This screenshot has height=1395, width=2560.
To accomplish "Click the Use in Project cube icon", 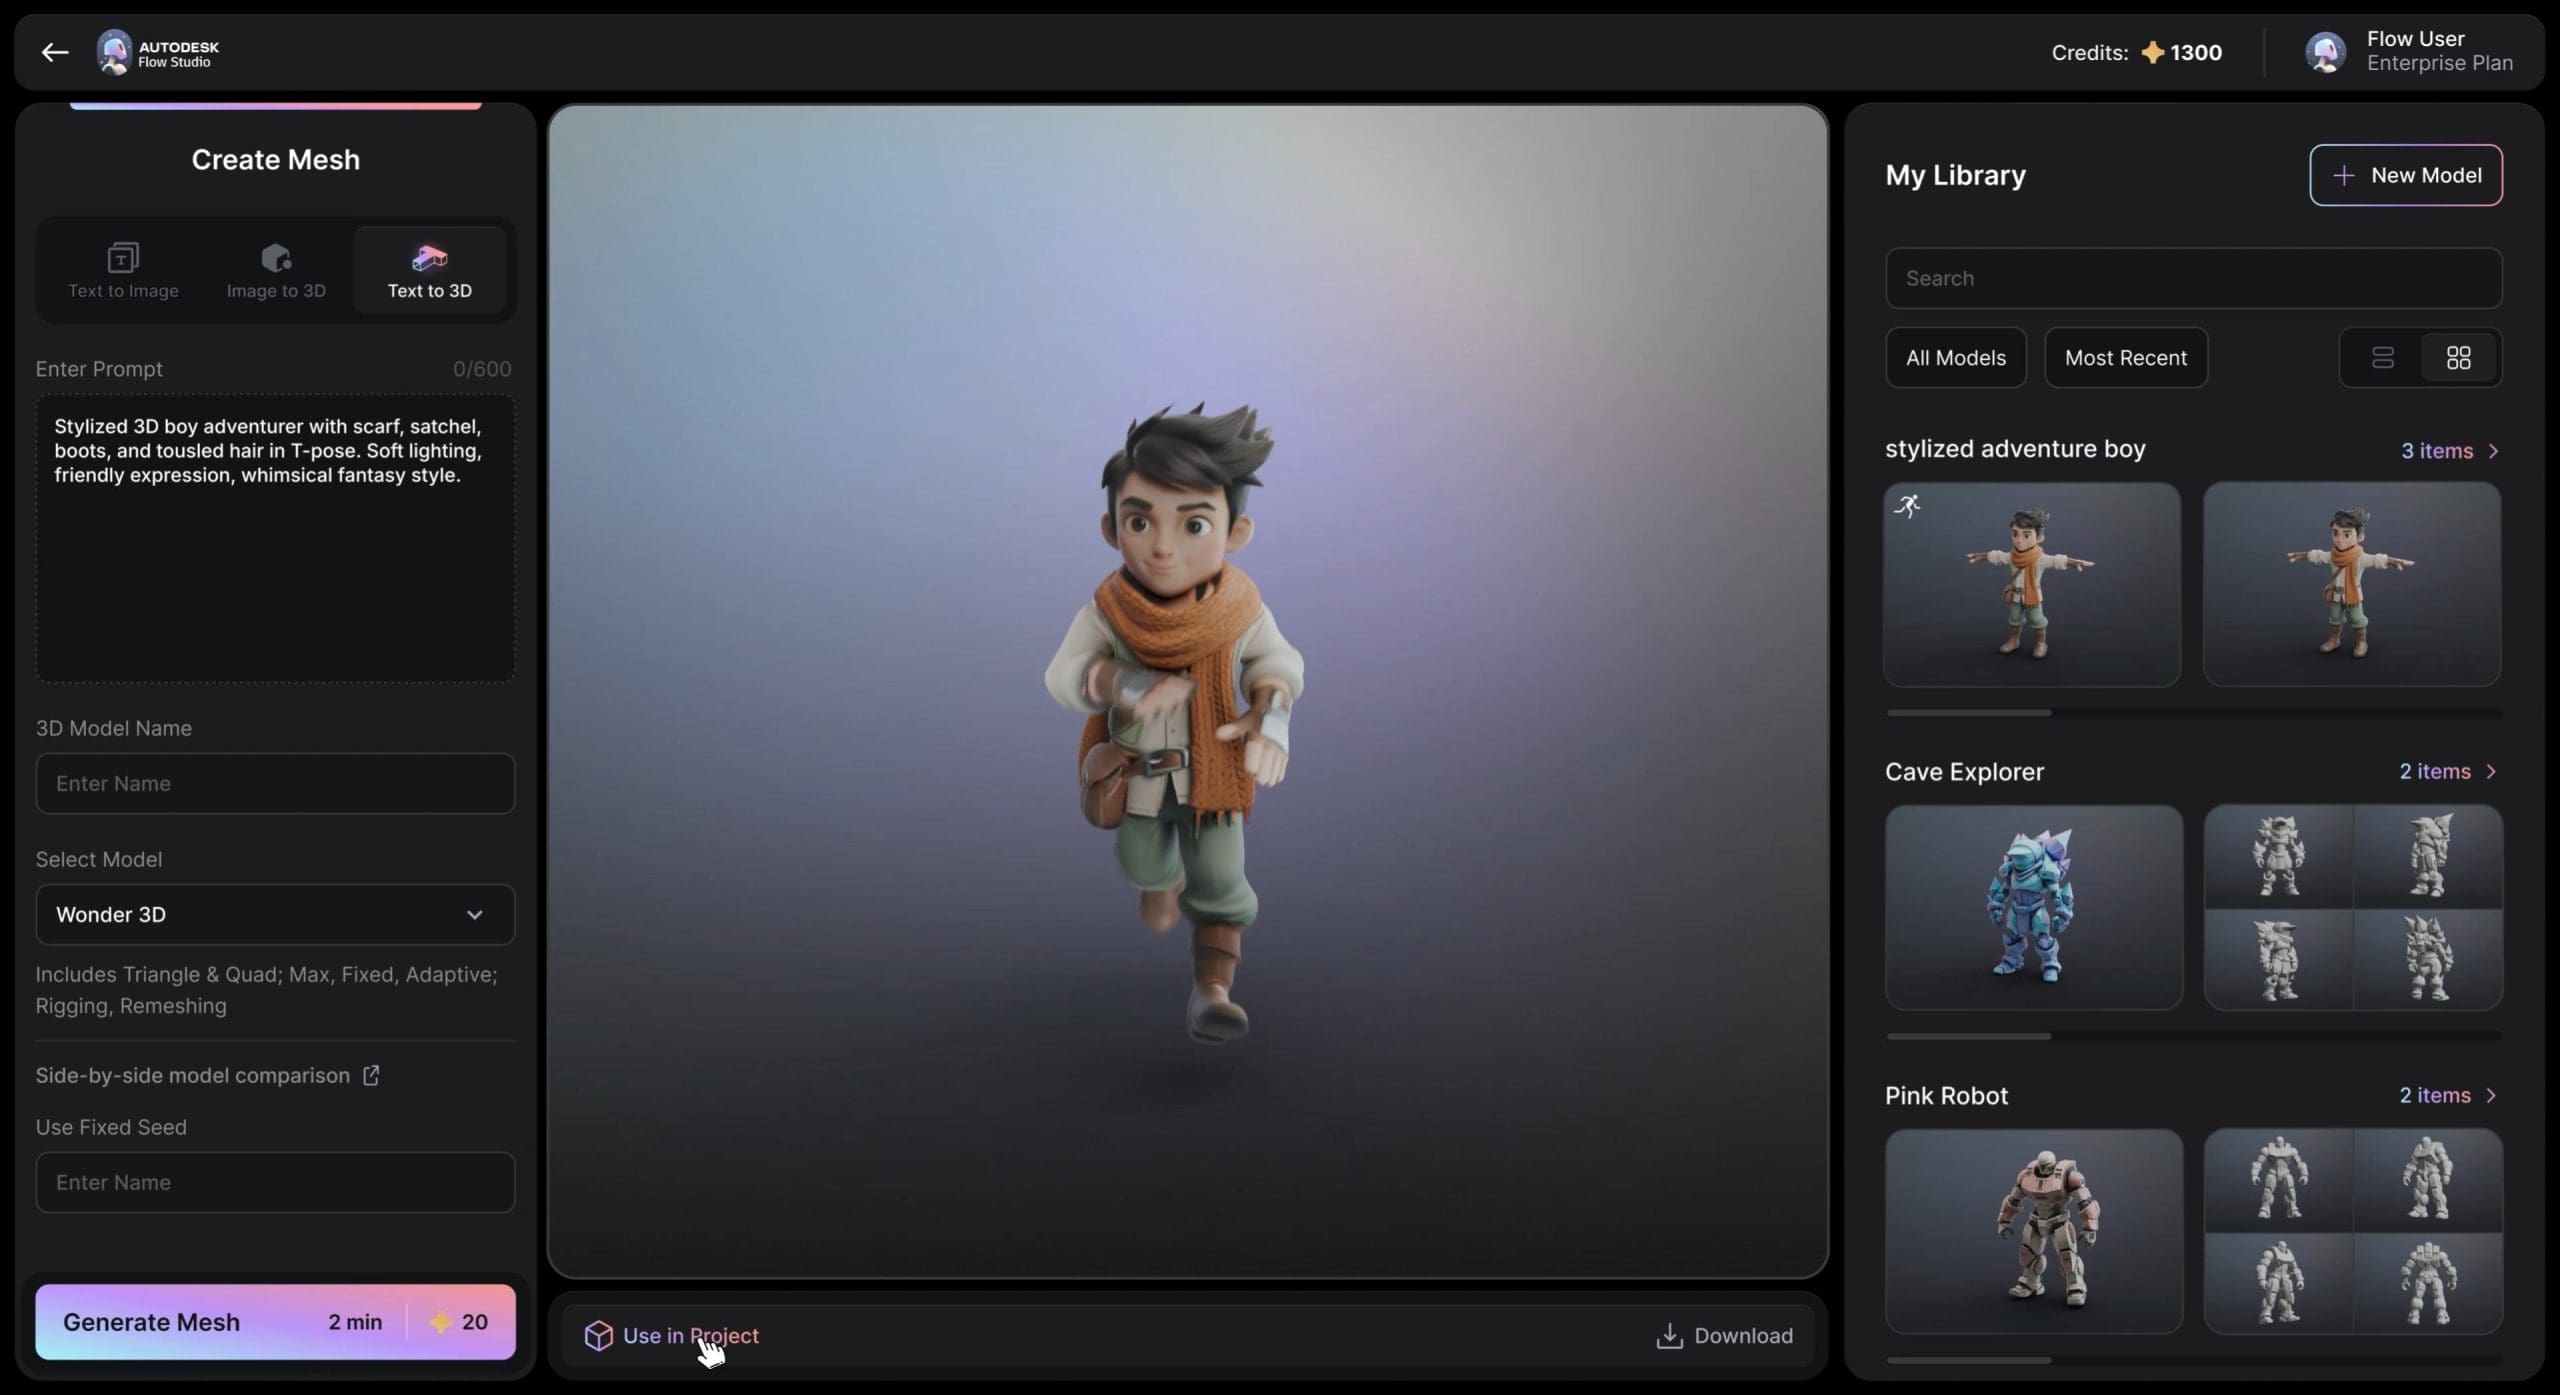I will click(x=598, y=1335).
